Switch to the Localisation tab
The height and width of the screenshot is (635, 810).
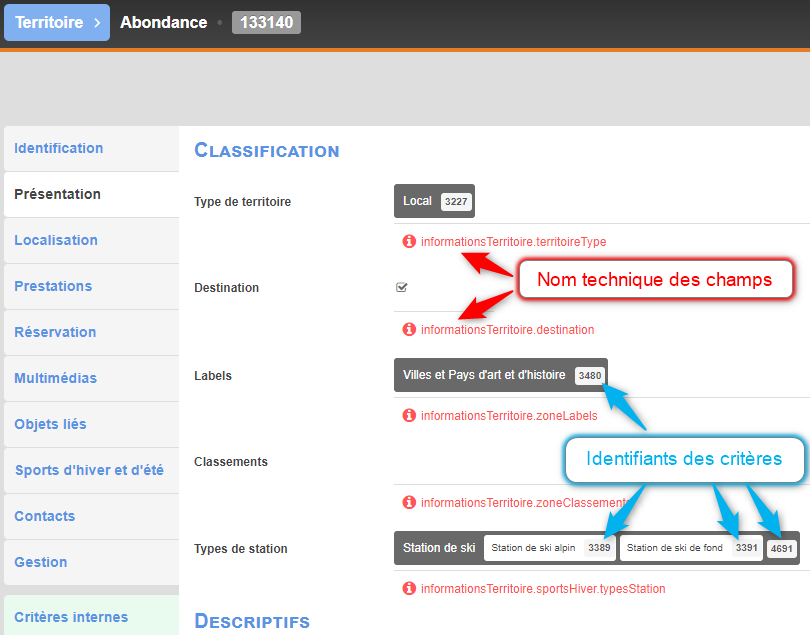91,240
